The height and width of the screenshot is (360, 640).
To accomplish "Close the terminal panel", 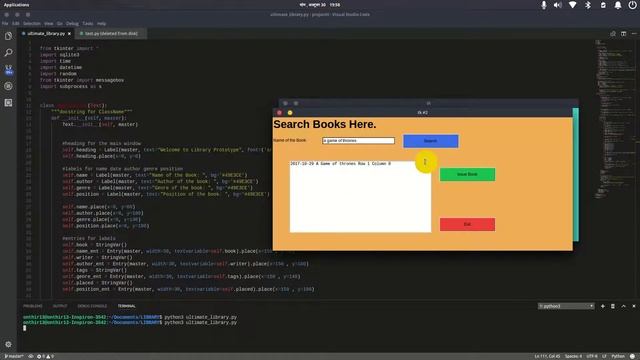I will coord(634,306).
